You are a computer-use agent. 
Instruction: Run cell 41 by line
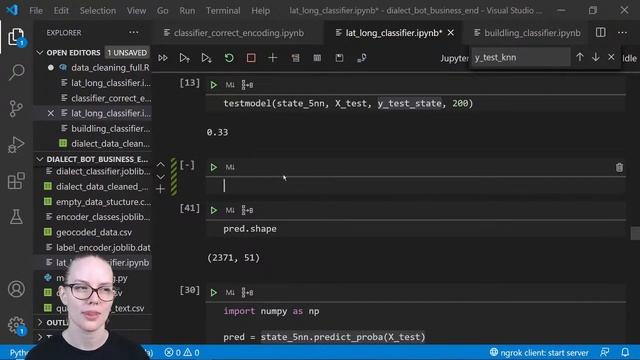(x=247, y=210)
